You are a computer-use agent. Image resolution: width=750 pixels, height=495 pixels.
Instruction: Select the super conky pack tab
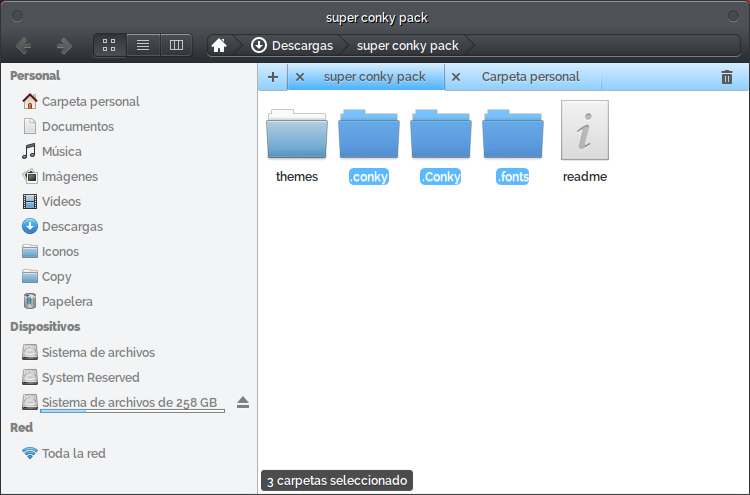(374, 77)
